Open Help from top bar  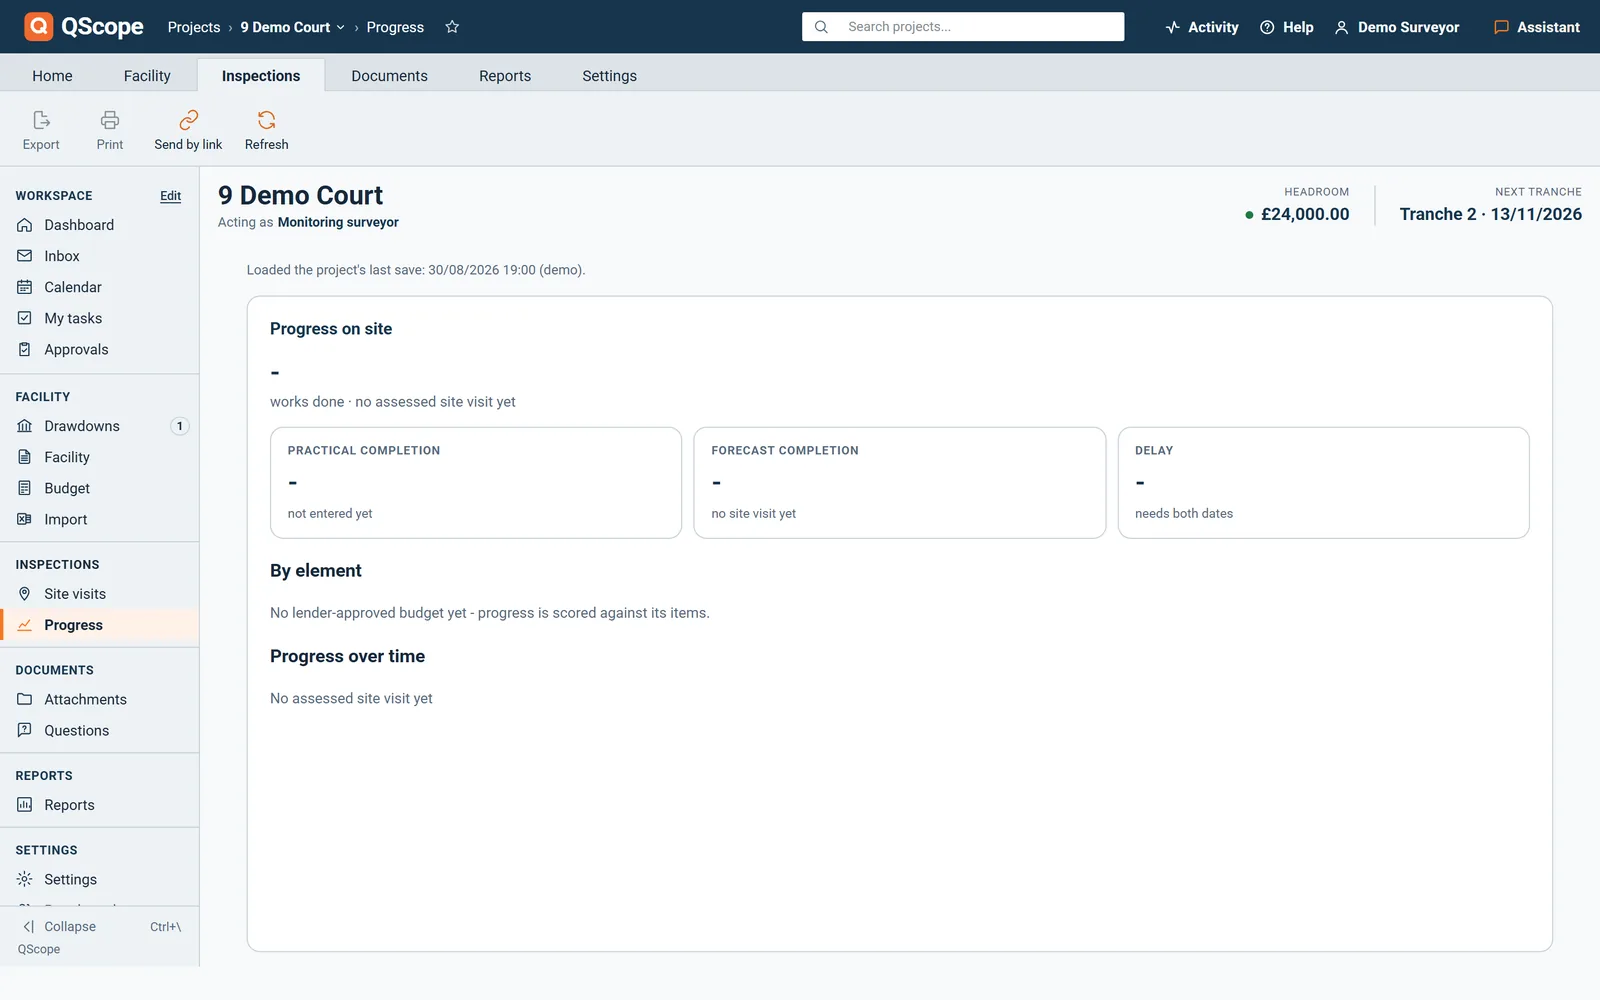pos(1287,27)
